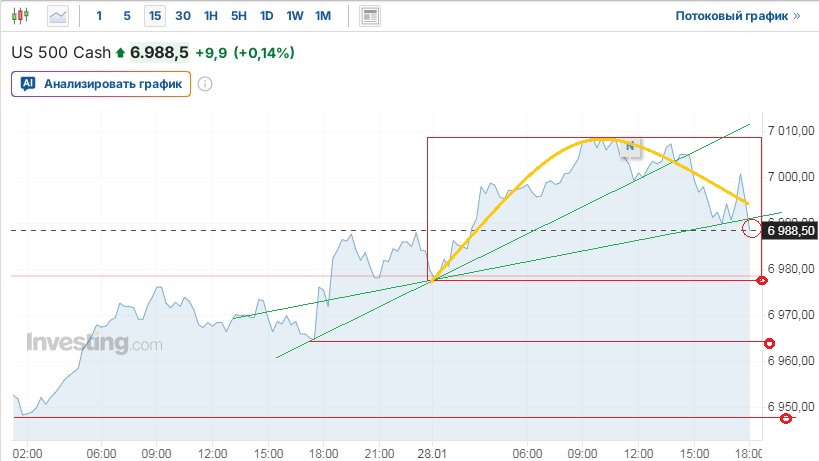The height and width of the screenshot is (461, 819).
Task: Click the info icon beside Analyze button
Action: [205, 84]
